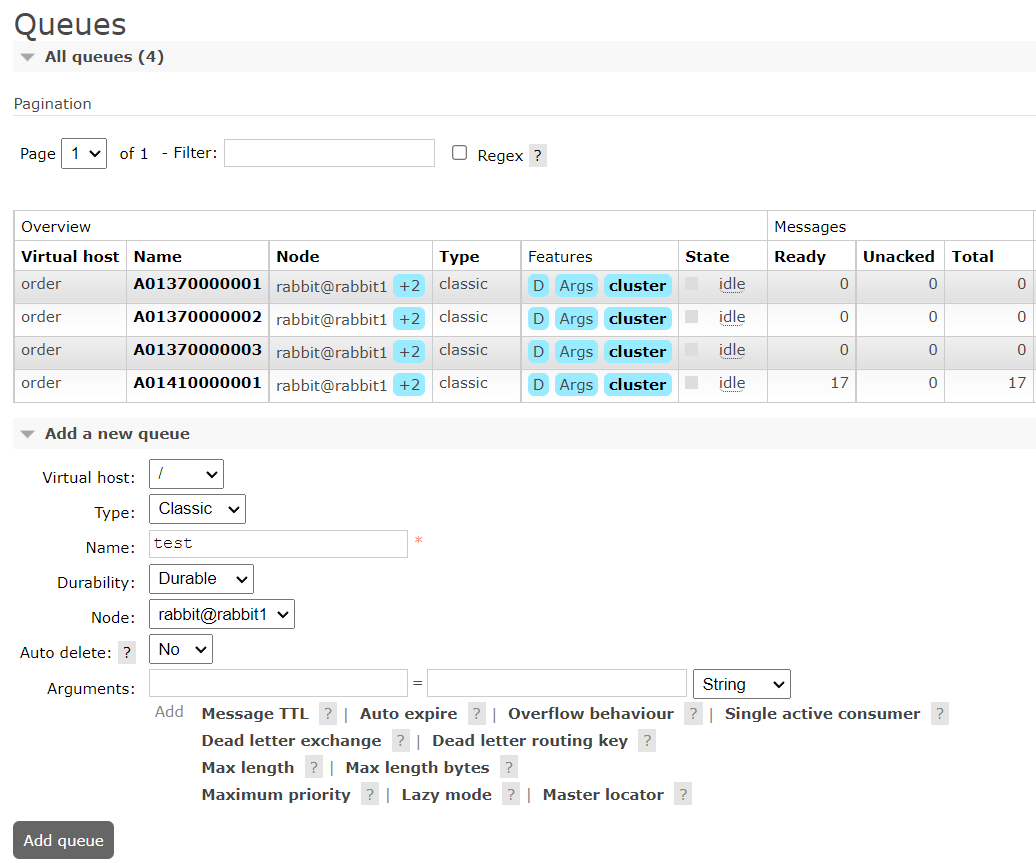Open the argument type String dropdown
This screenshot has height=863, width=1036.
pyautogui.click(x=741, y=685)
